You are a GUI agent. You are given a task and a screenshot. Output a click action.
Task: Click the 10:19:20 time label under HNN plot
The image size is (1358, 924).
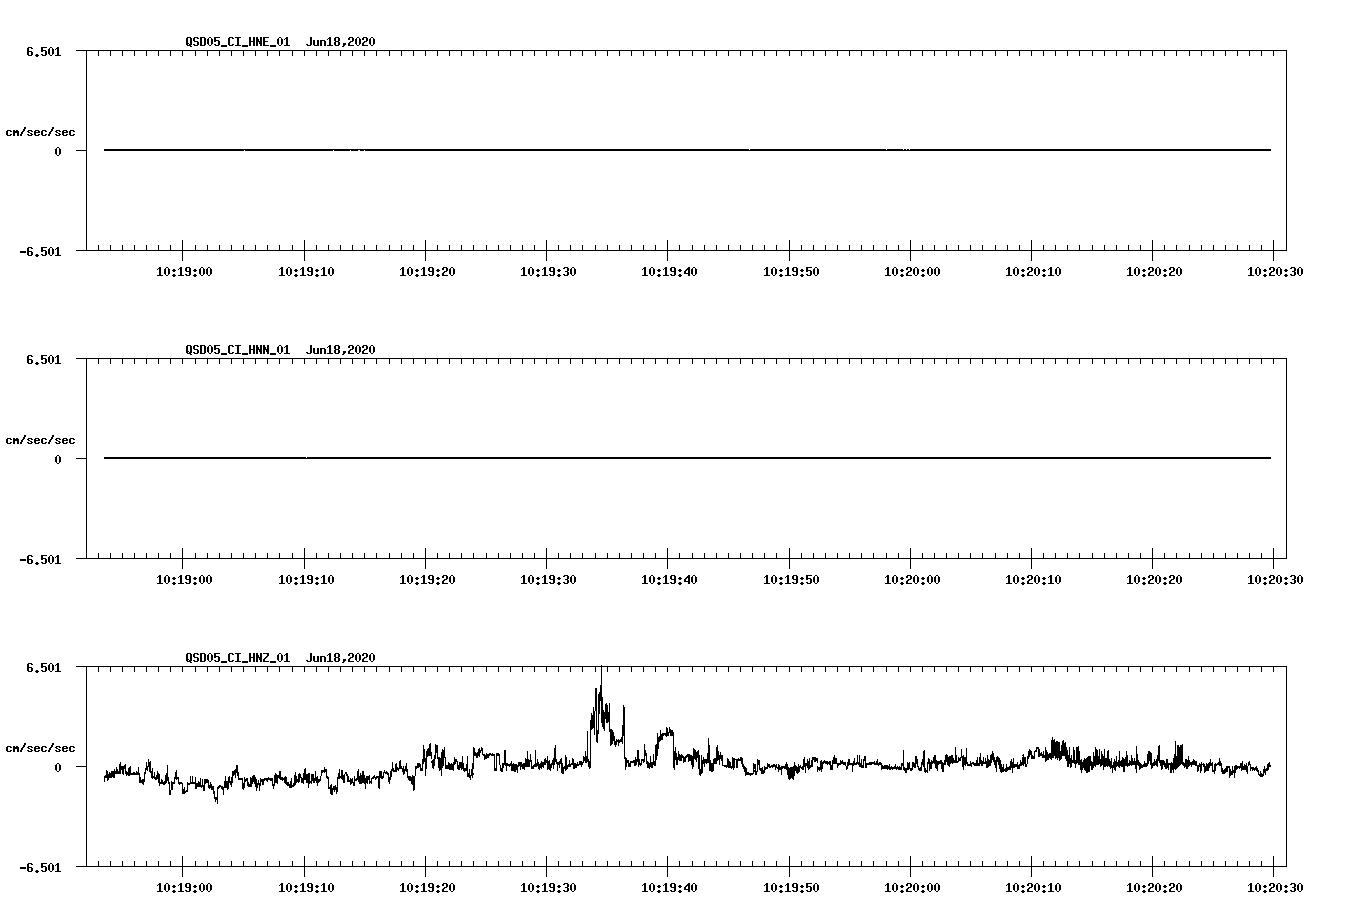(426, 579)
